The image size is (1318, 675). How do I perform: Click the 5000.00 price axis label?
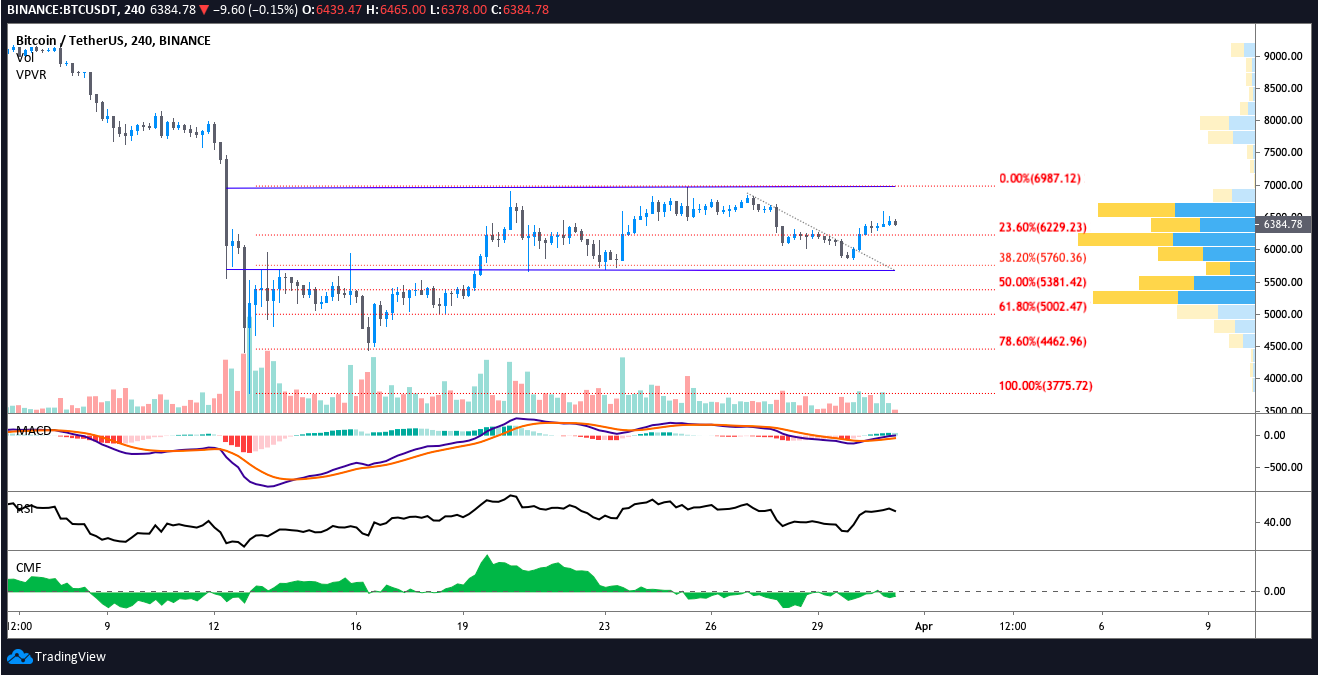[x=1284, y=315]
